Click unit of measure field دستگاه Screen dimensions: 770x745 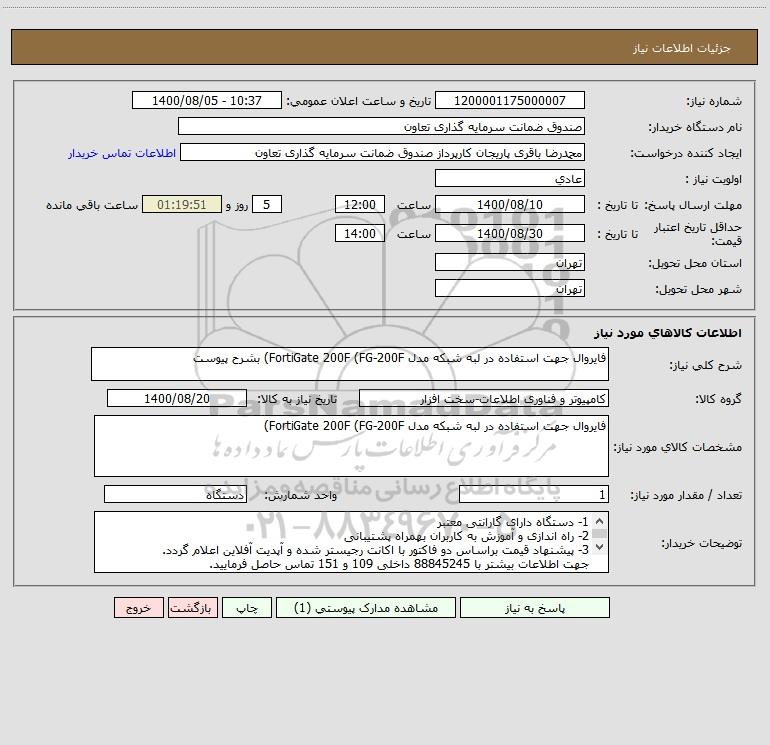(175, 494)
